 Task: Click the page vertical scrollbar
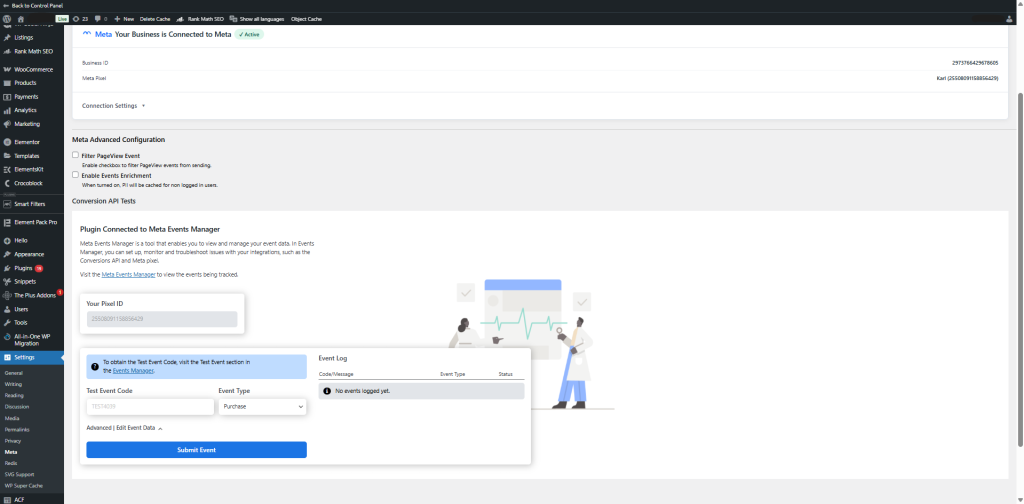pos(1021,270)
